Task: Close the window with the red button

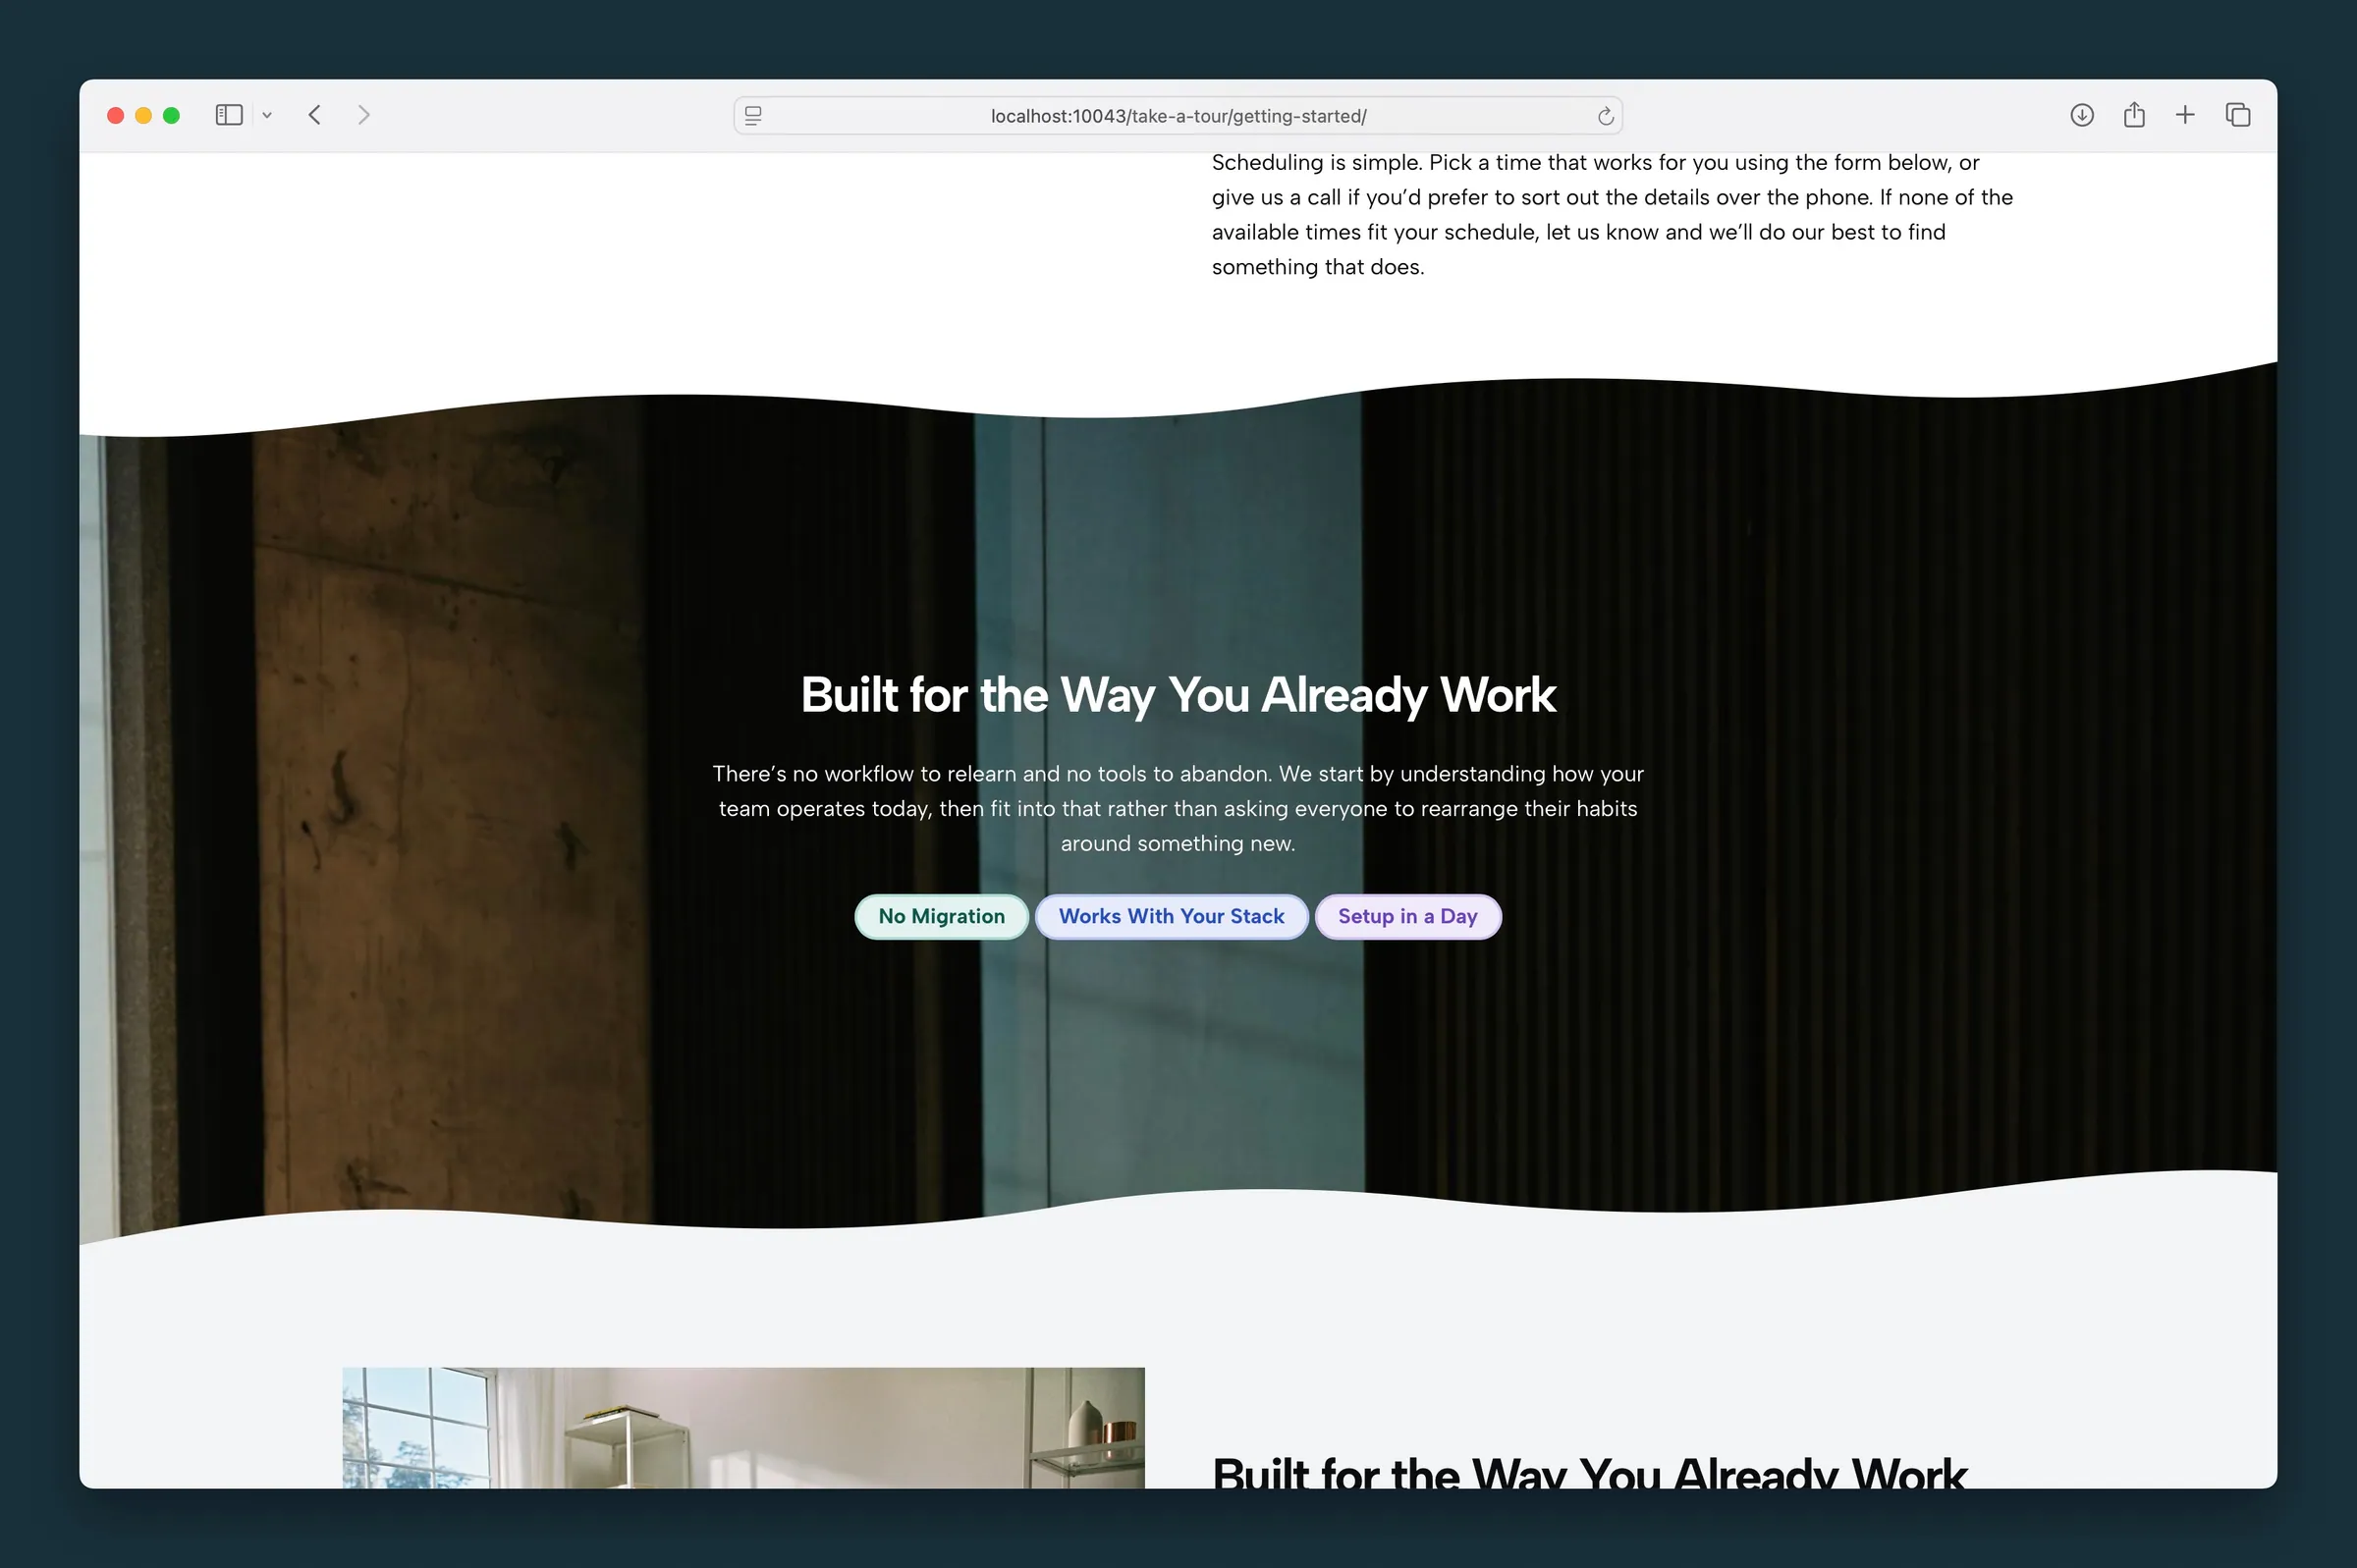Action: 116,115
